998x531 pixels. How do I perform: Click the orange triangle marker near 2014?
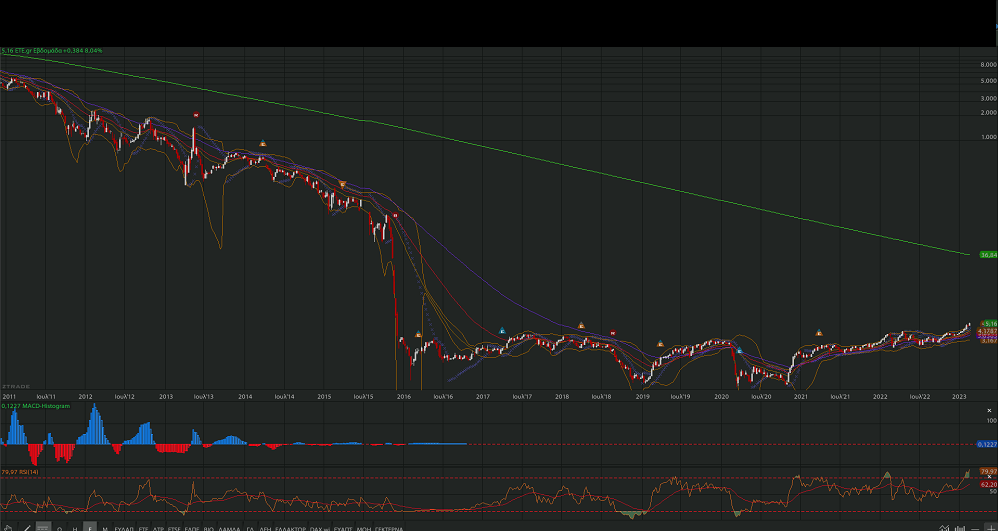[x=263, y=144]
